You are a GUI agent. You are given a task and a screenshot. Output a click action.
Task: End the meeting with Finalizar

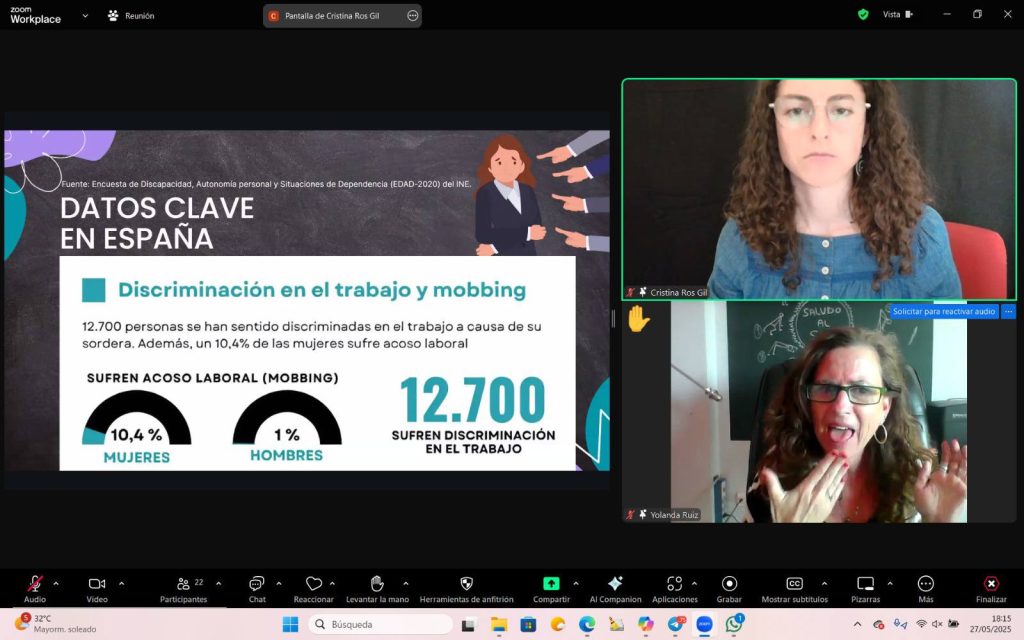[991, 588]
